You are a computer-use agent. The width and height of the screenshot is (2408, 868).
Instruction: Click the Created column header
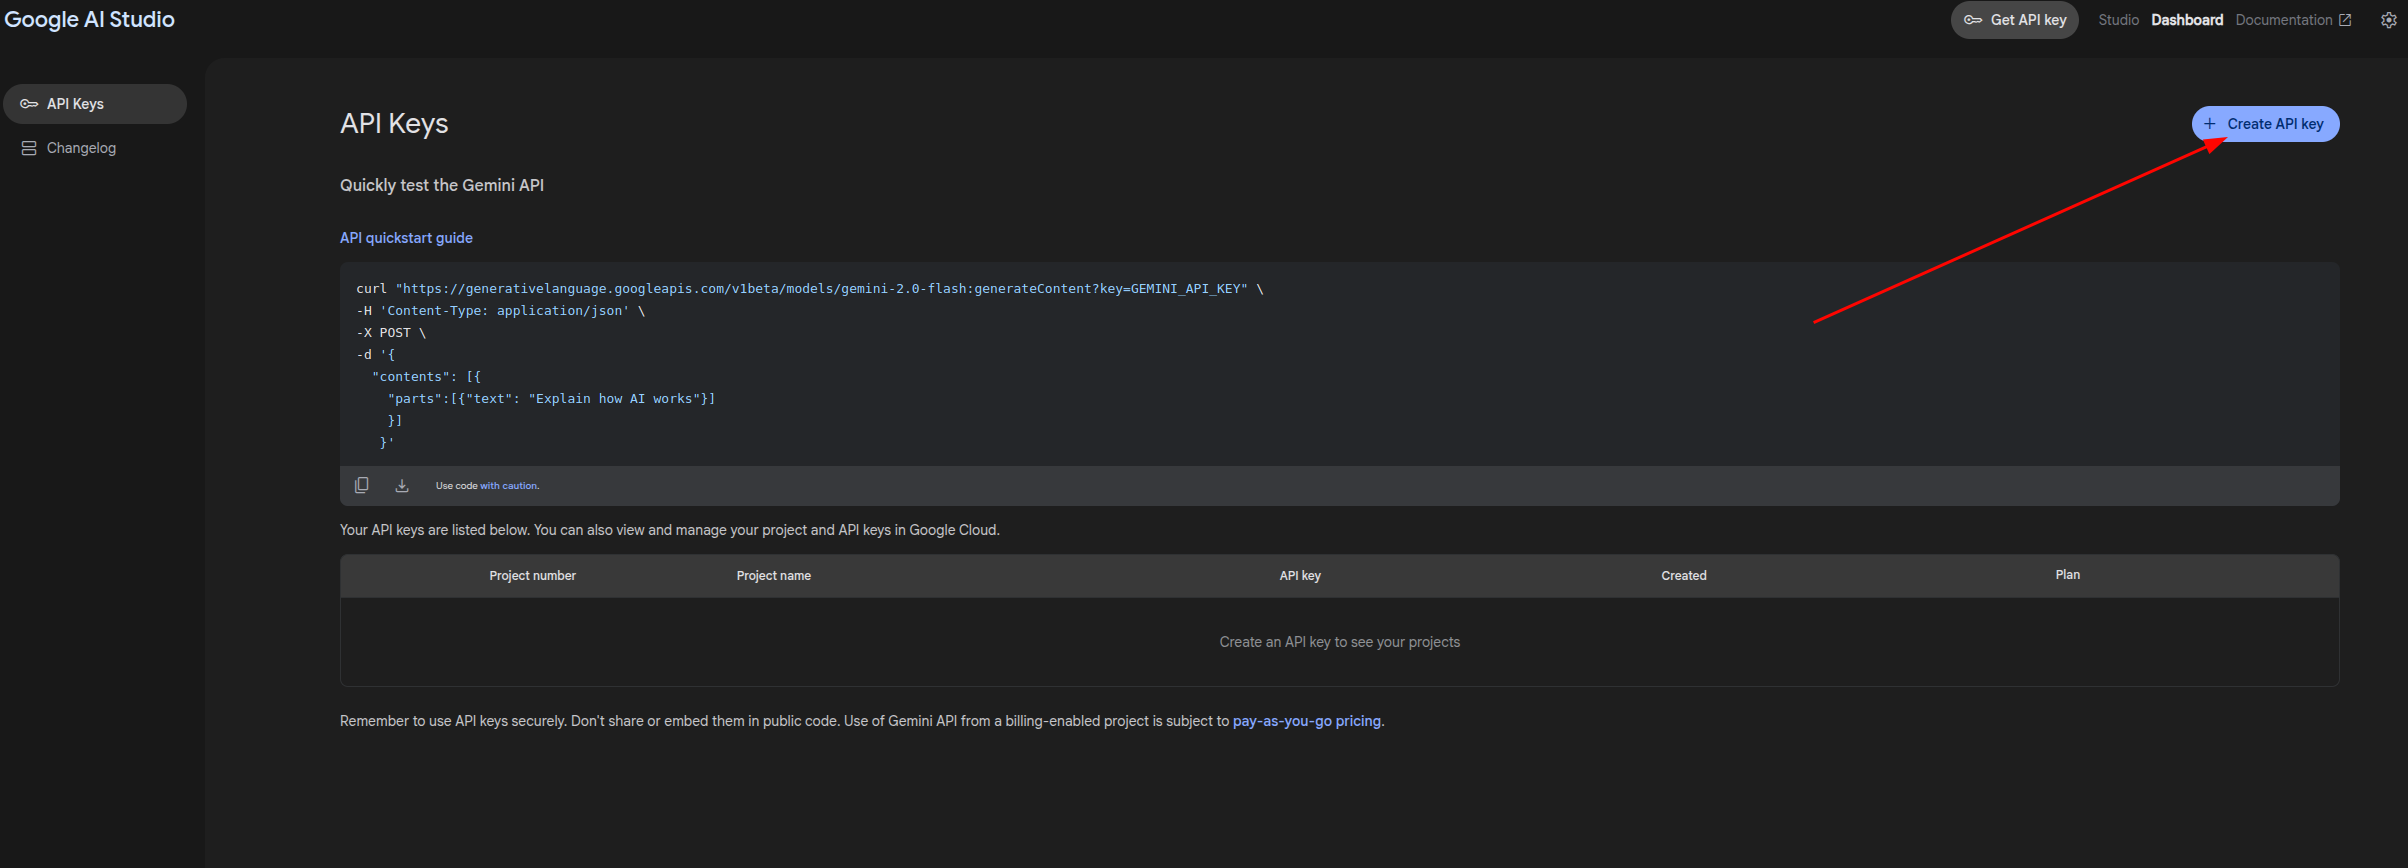(x=1684, y=576)
